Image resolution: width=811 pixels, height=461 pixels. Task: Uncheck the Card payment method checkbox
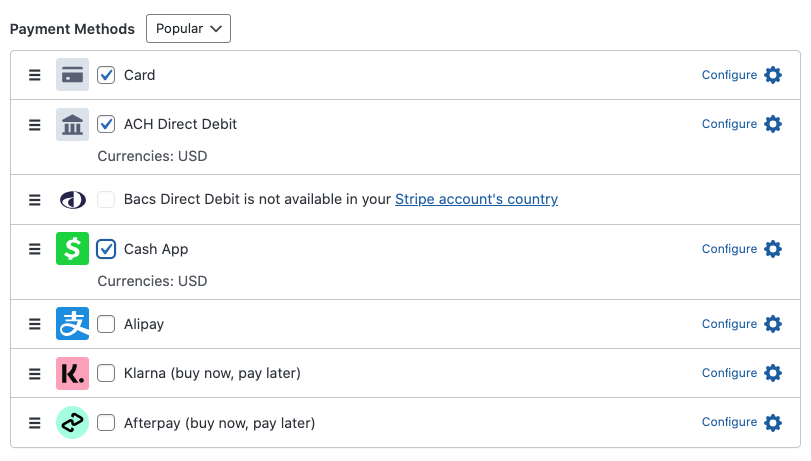coord(106,75)
